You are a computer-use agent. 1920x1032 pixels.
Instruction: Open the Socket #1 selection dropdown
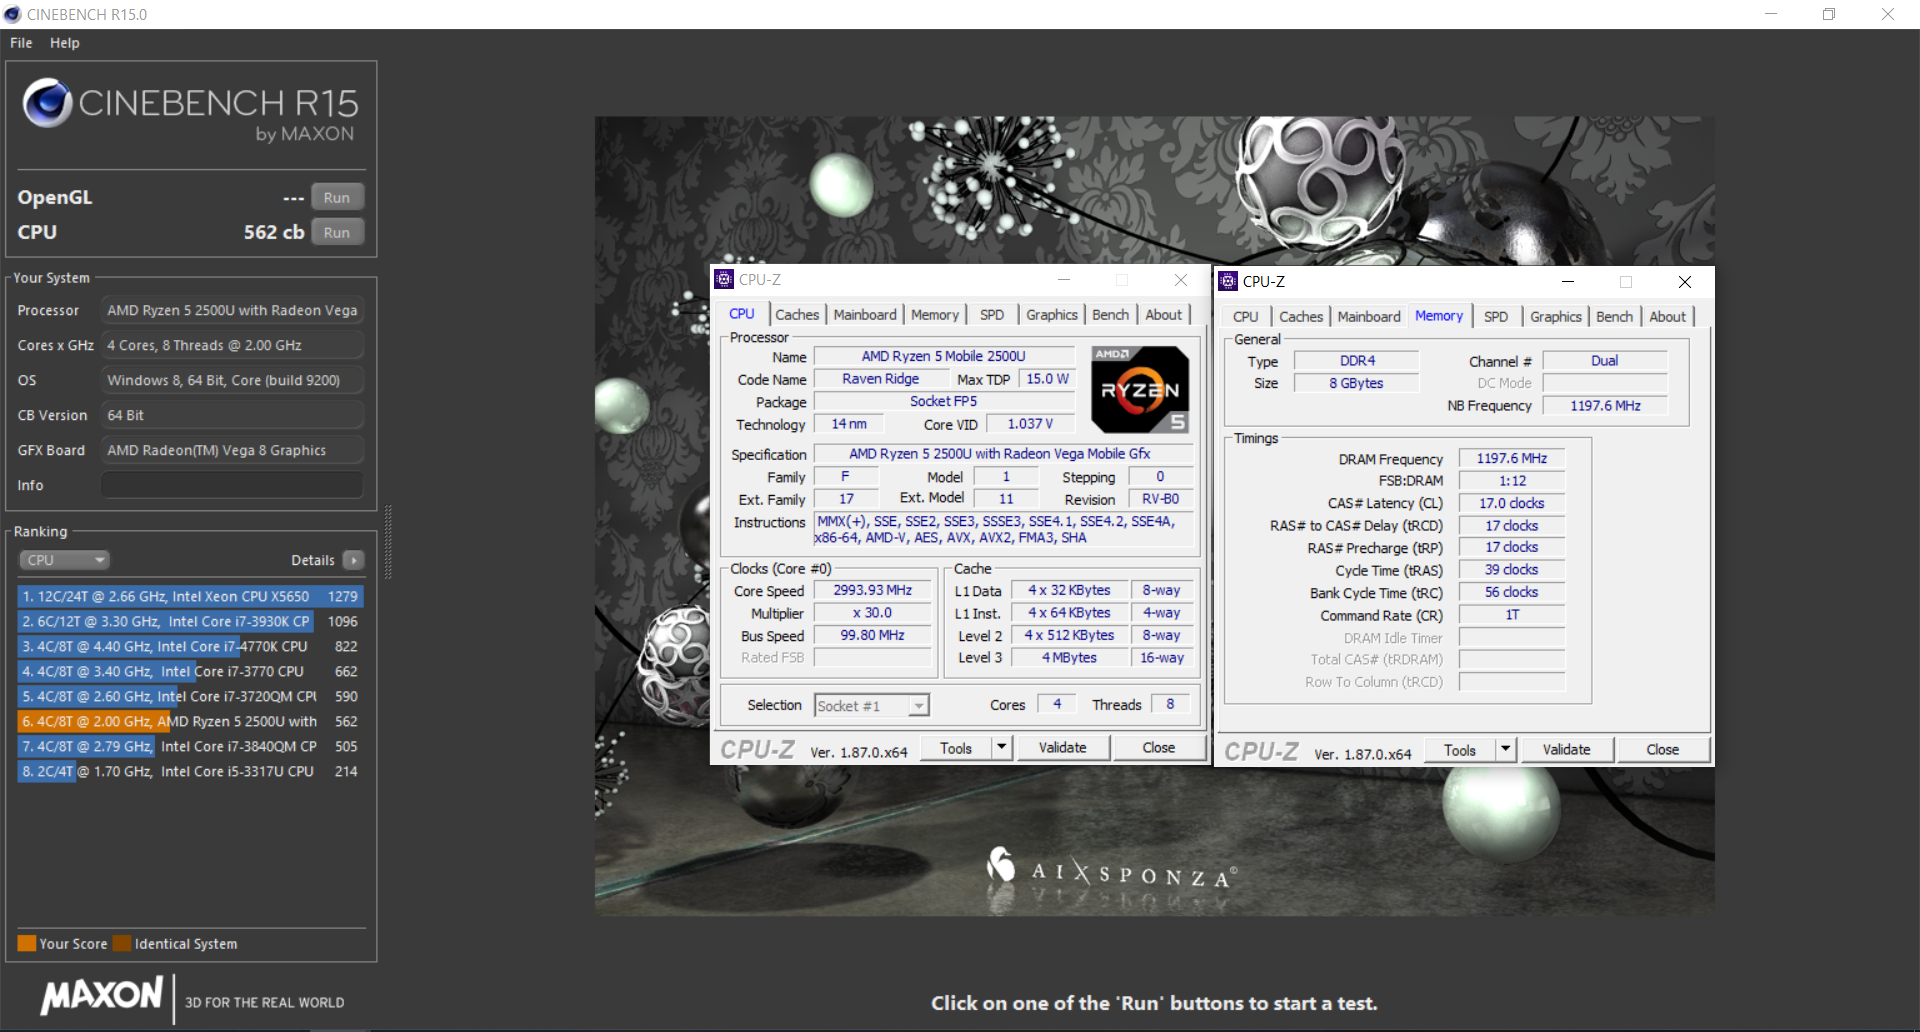pyautogui.click(x=871, y=706)
